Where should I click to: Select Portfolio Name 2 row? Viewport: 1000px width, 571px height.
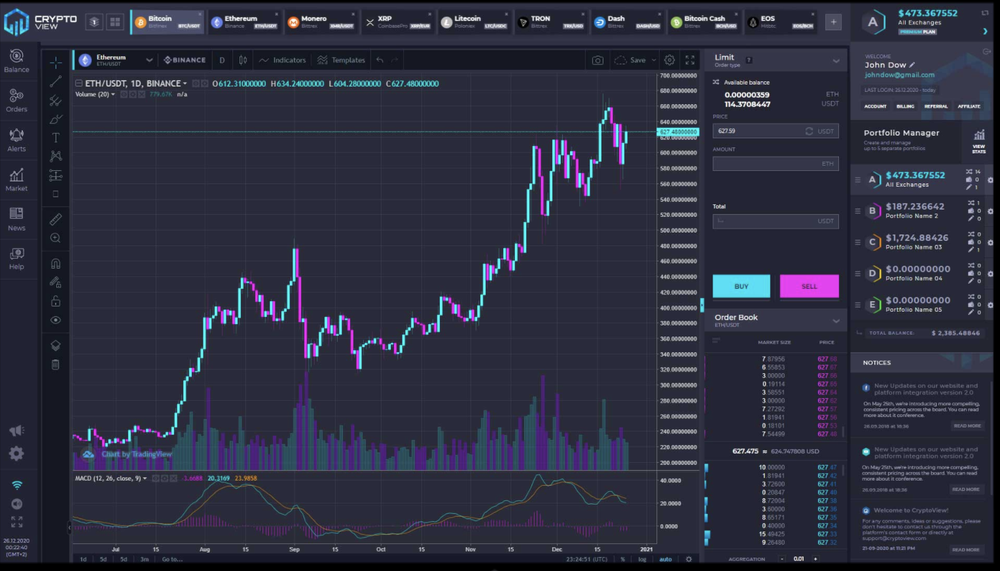coord(922,211)
